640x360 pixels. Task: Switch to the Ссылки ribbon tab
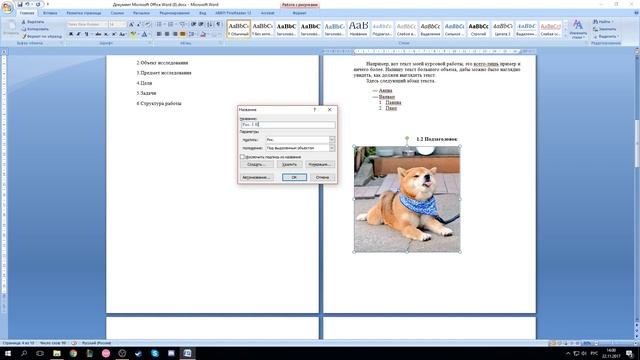(x=117, y=13)
